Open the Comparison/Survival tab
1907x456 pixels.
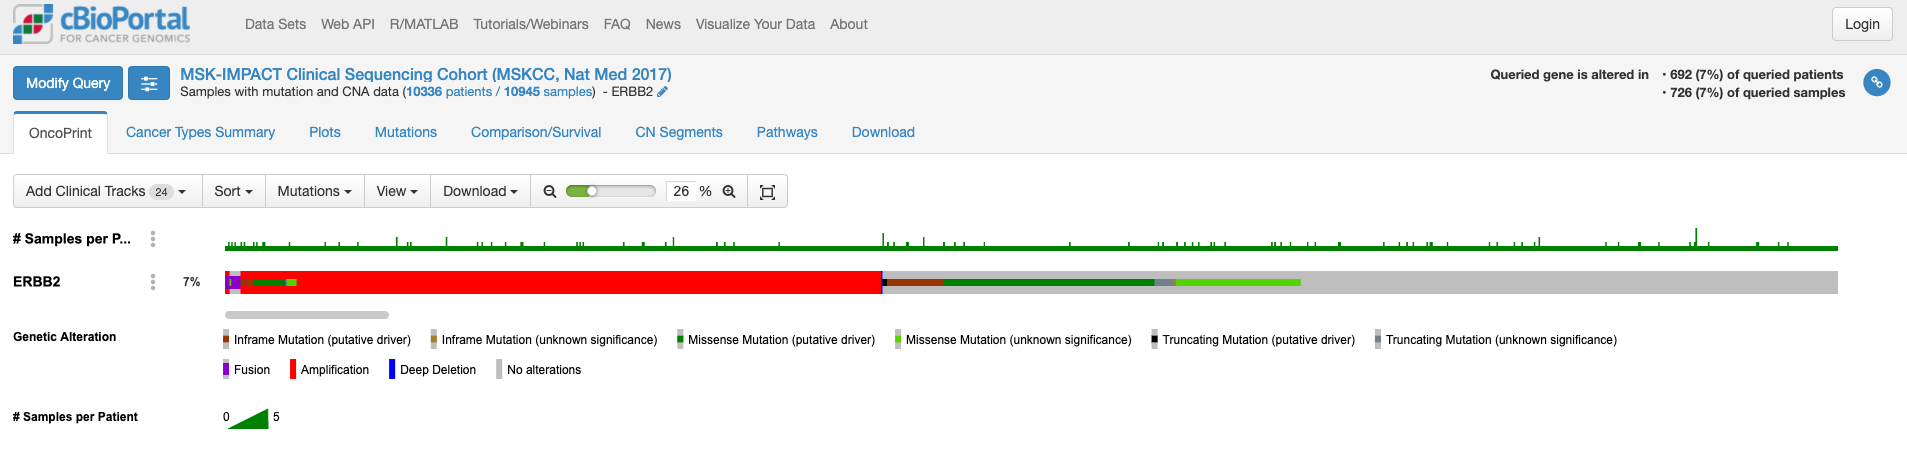[536, 132]
